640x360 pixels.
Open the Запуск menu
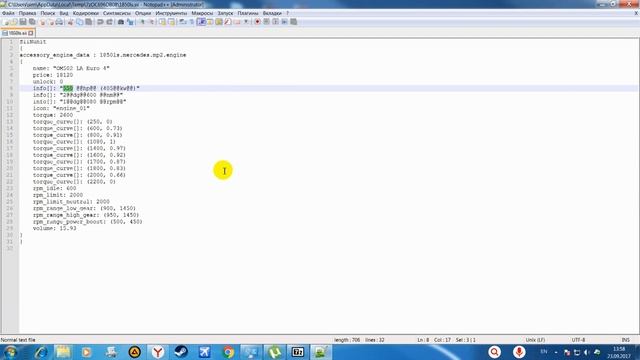coord(225,13)
